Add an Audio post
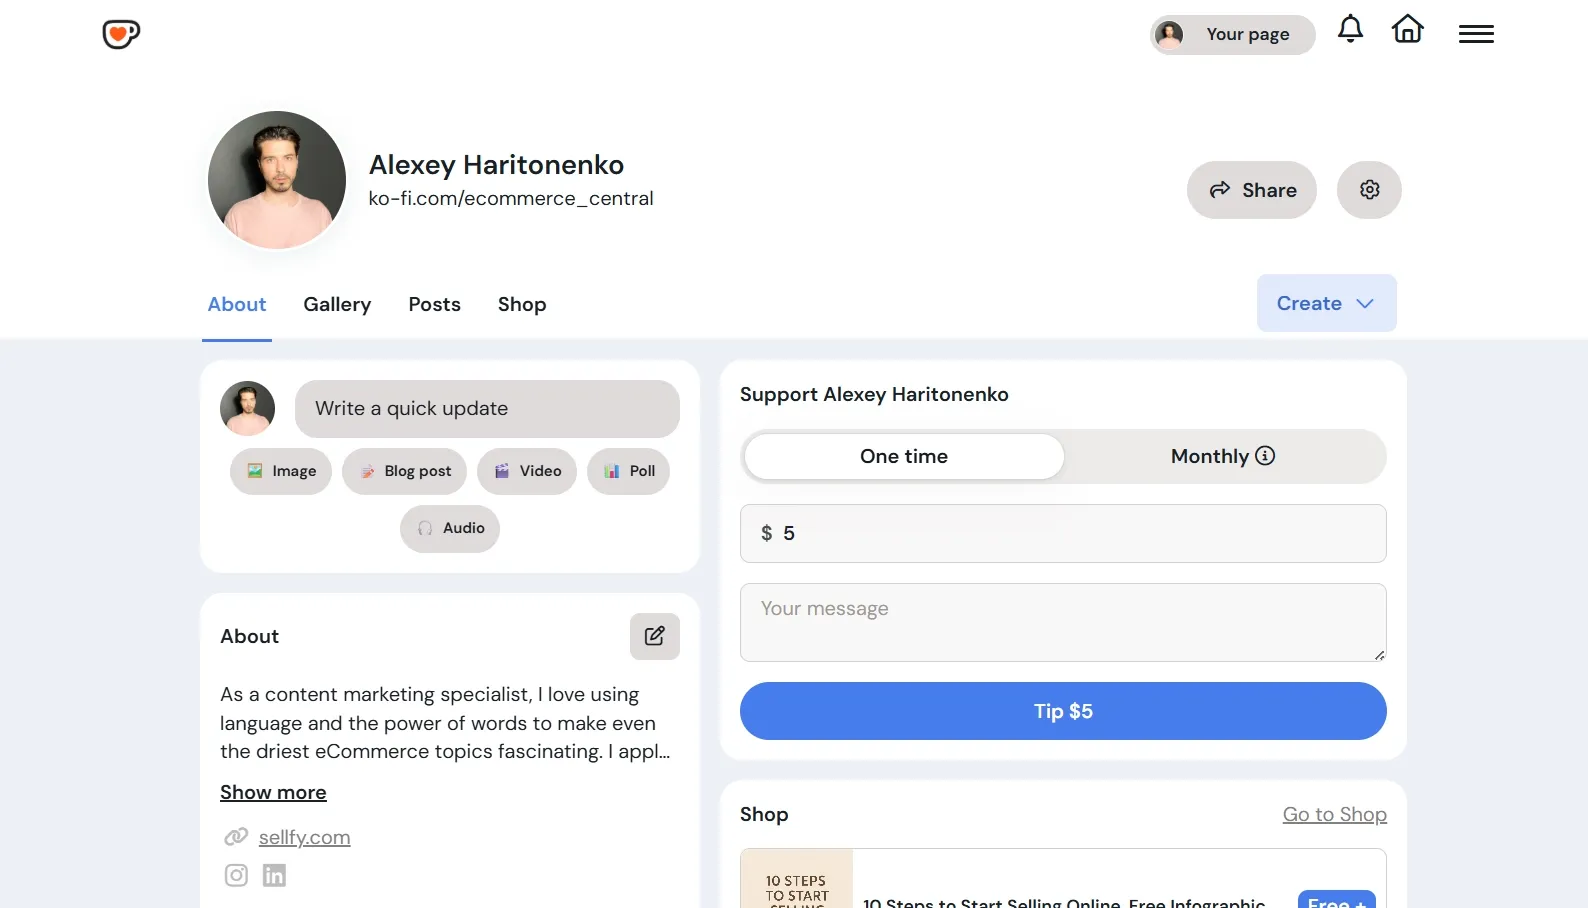This screenshot has width=1588, height=908. click(450, 528)
